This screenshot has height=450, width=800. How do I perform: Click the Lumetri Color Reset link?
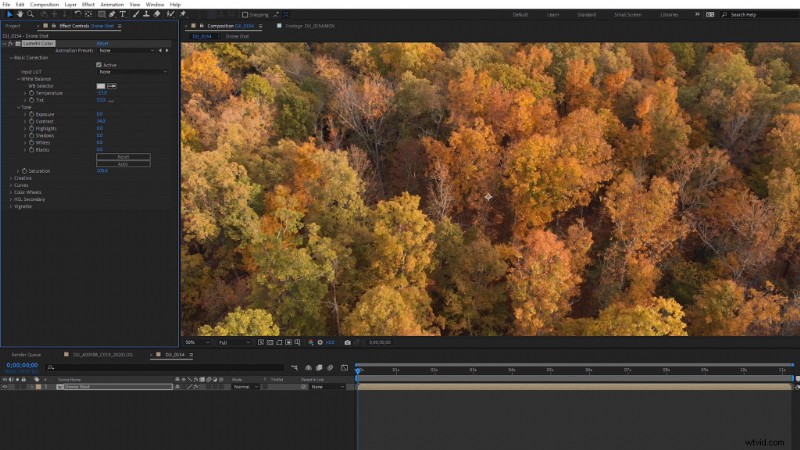pos(102,43)
